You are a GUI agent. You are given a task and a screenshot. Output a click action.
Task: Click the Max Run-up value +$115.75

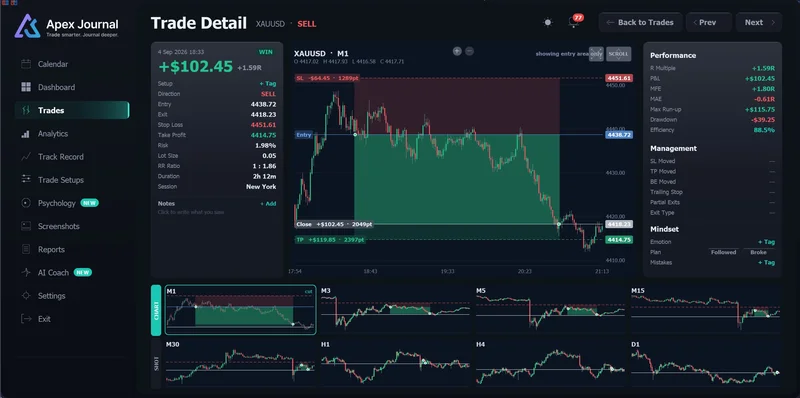coord(760,109)
